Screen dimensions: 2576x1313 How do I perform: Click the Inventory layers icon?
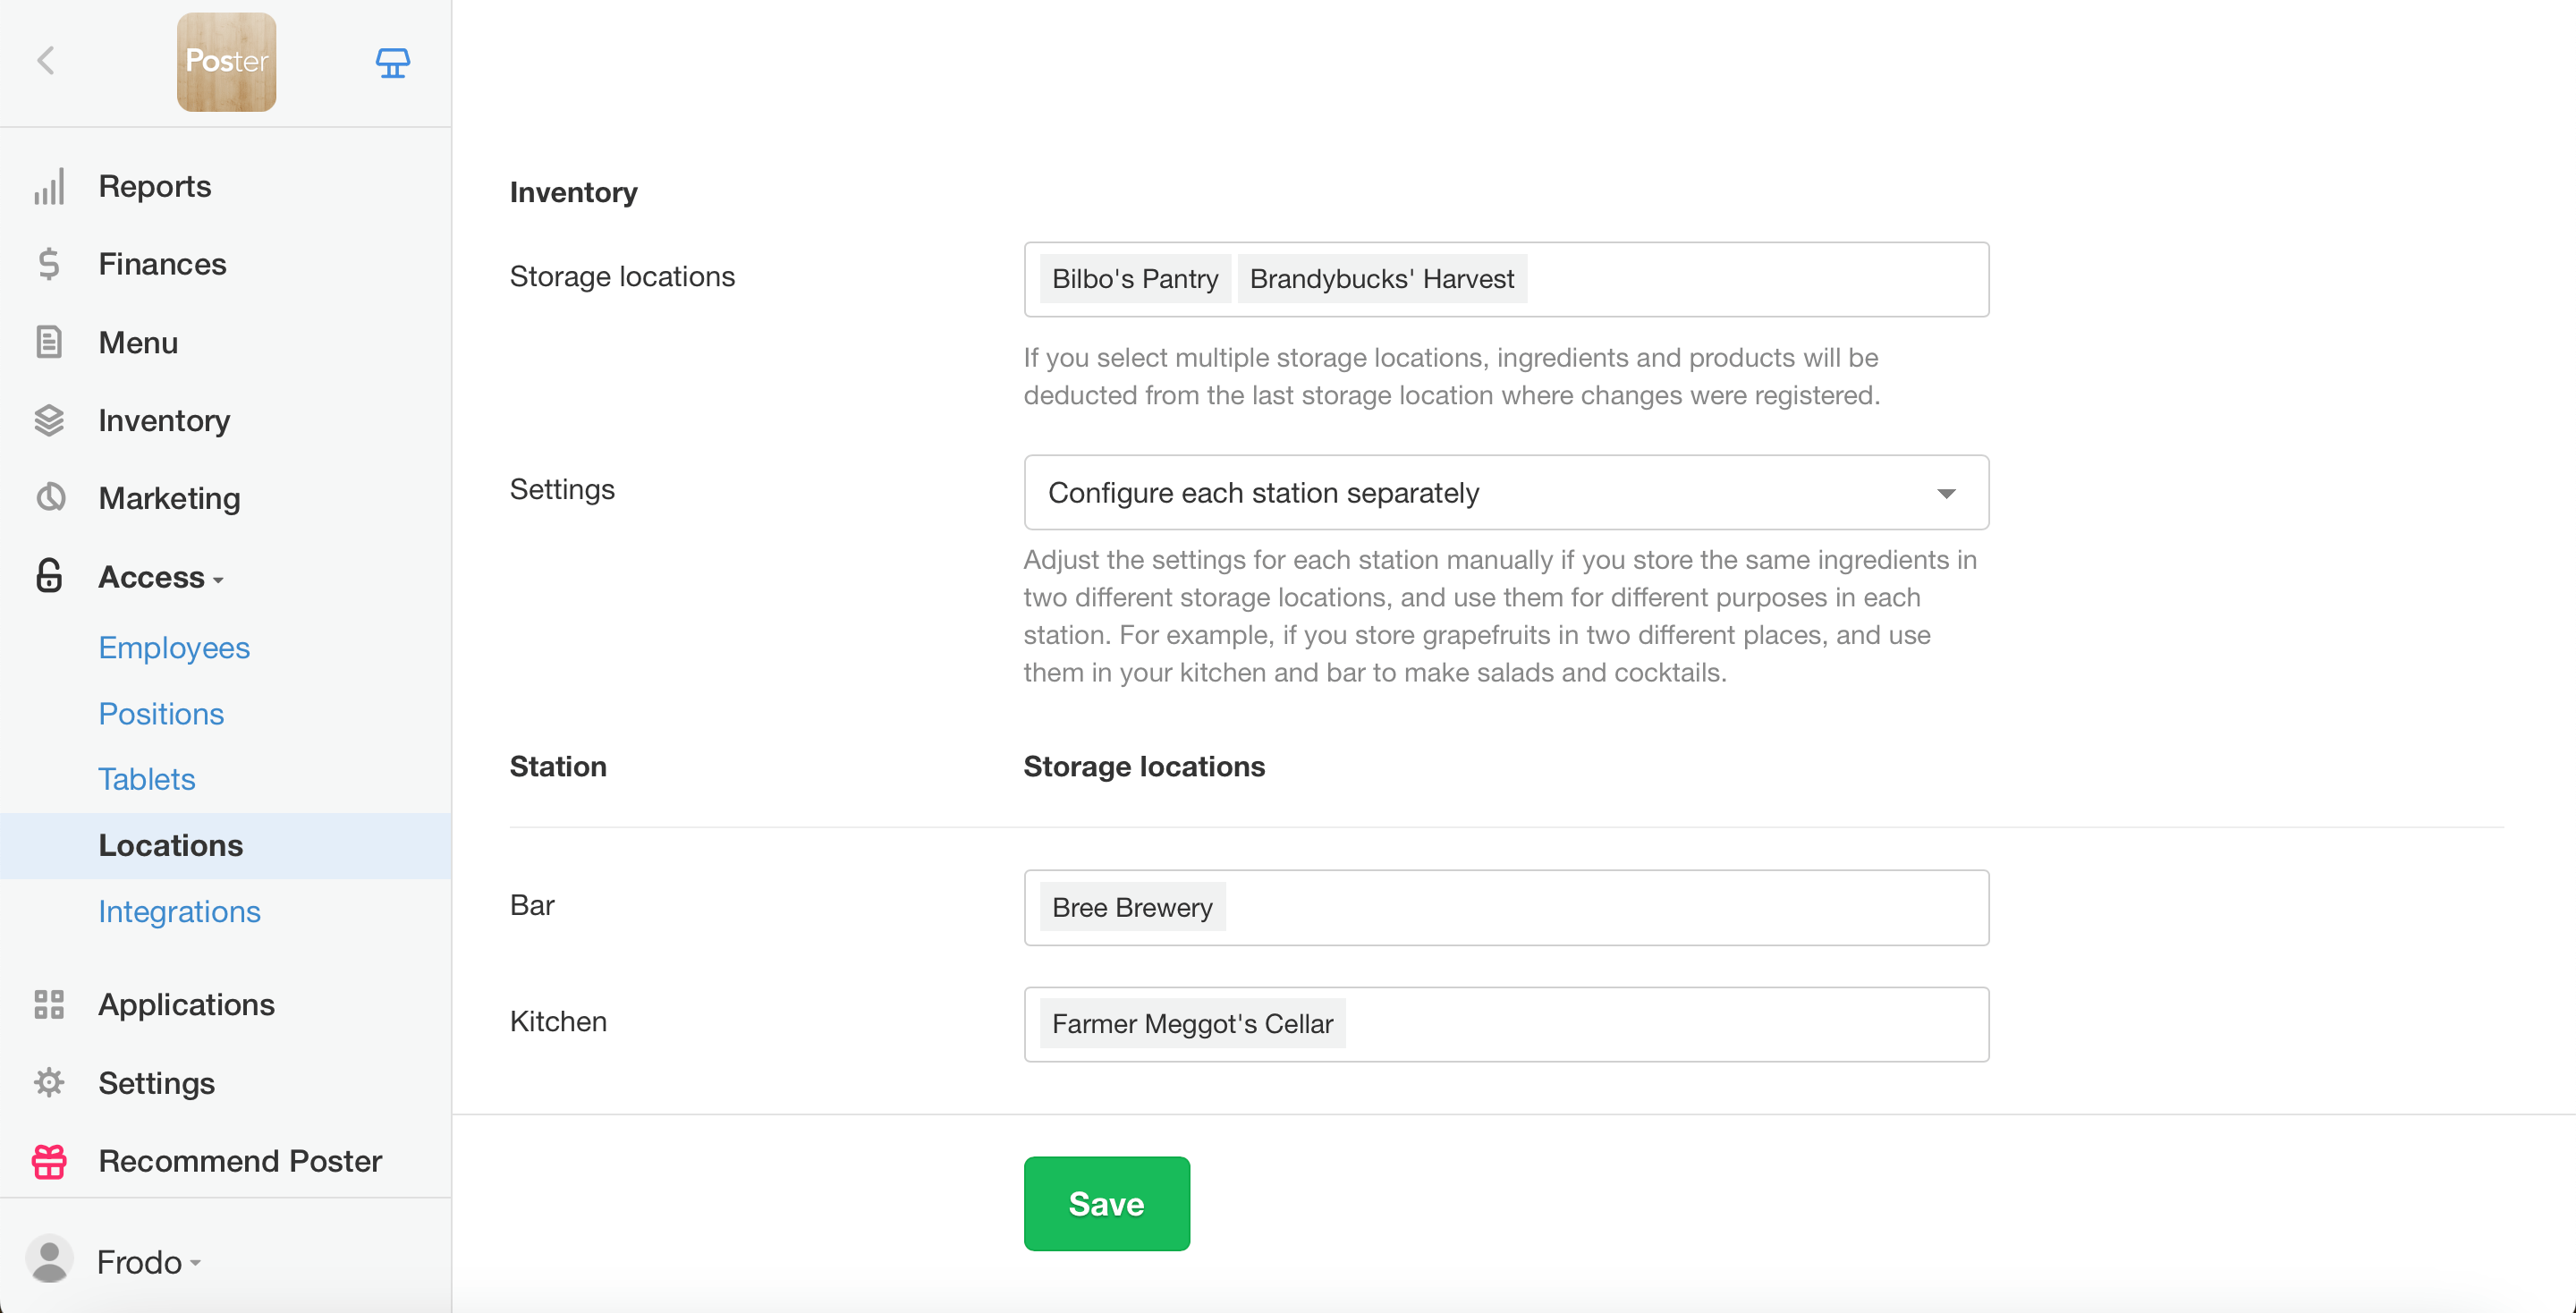[49, 420]
